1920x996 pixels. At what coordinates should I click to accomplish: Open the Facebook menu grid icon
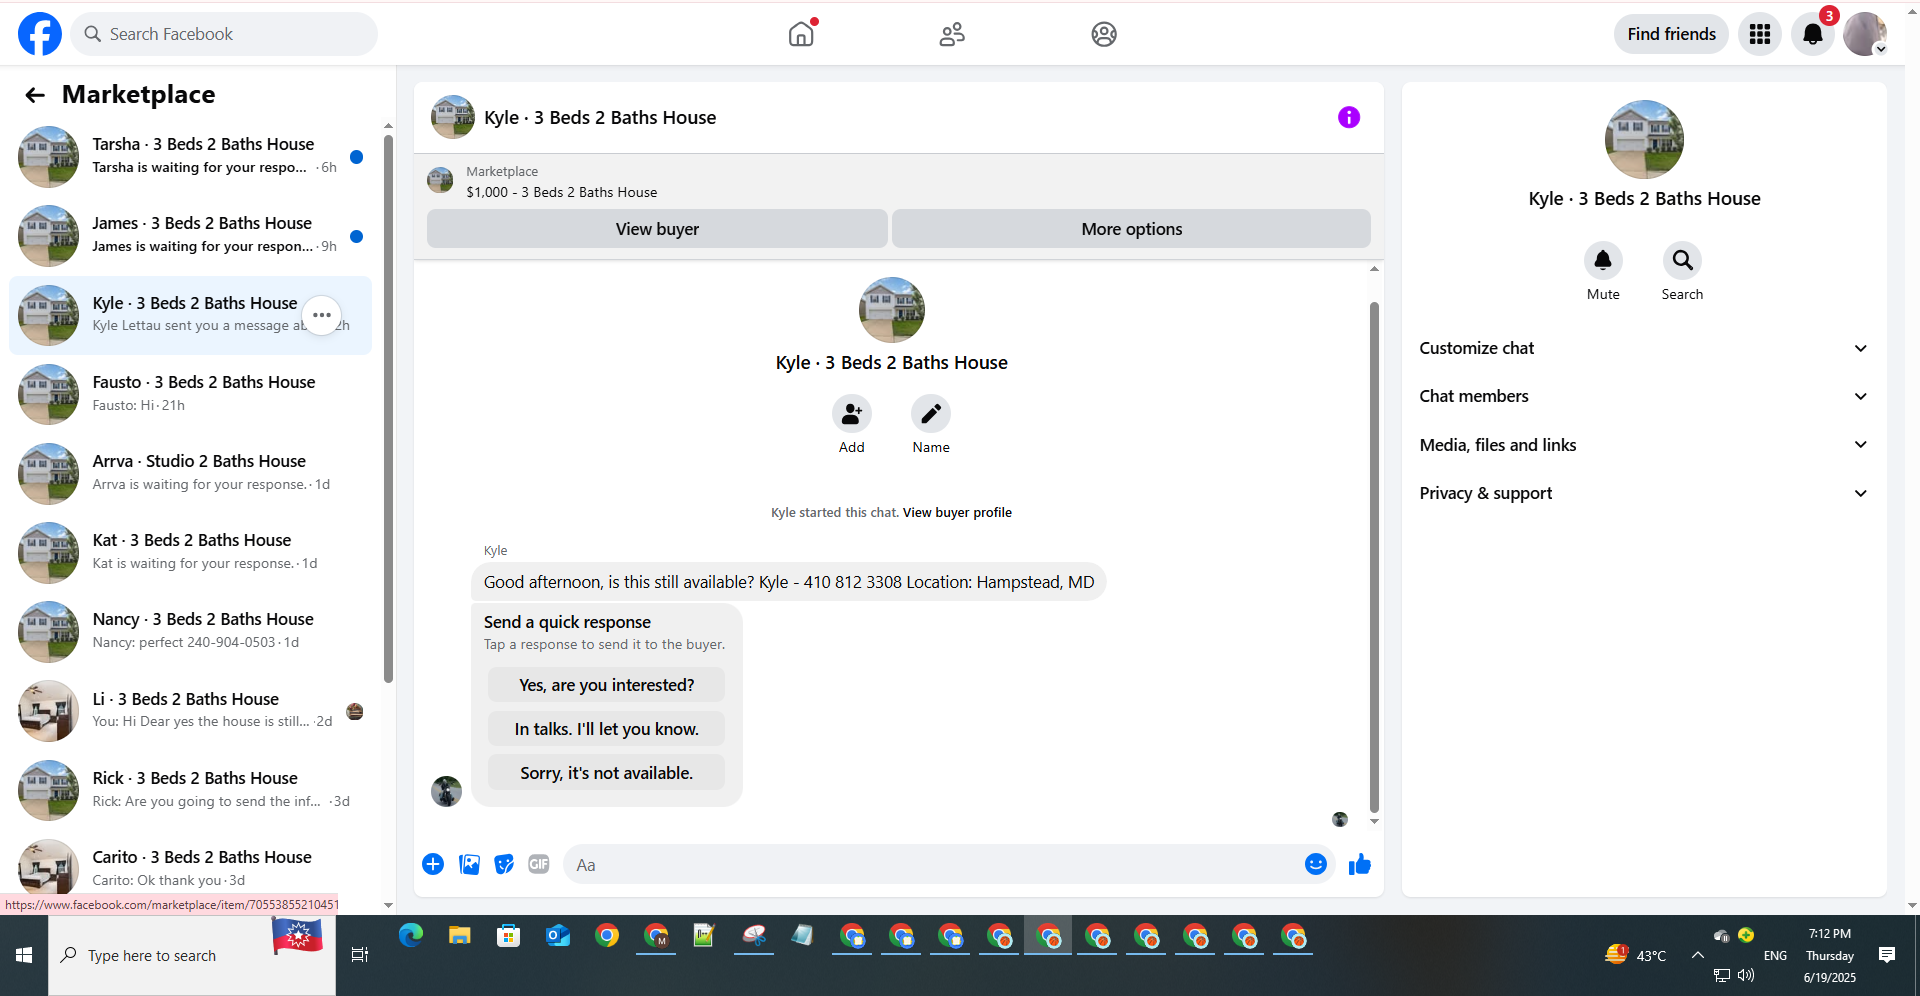point(1760,34)
